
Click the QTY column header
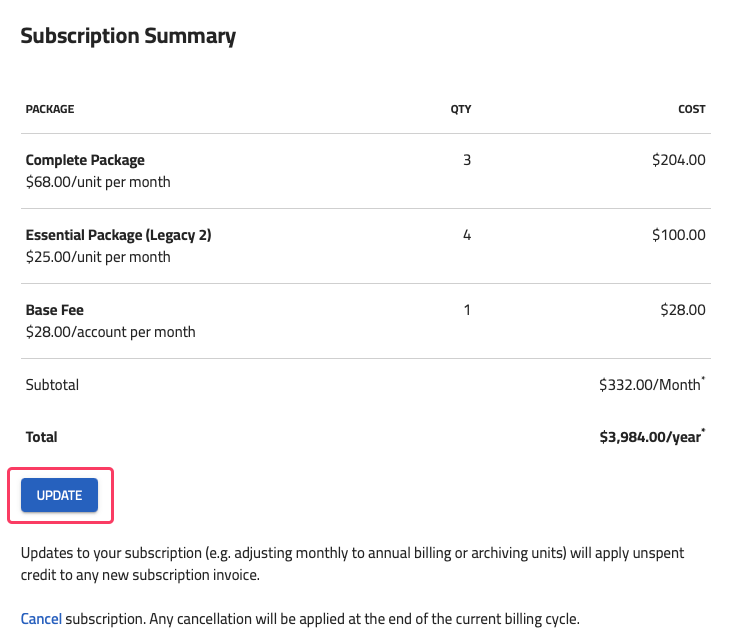(x=461, y=109)
